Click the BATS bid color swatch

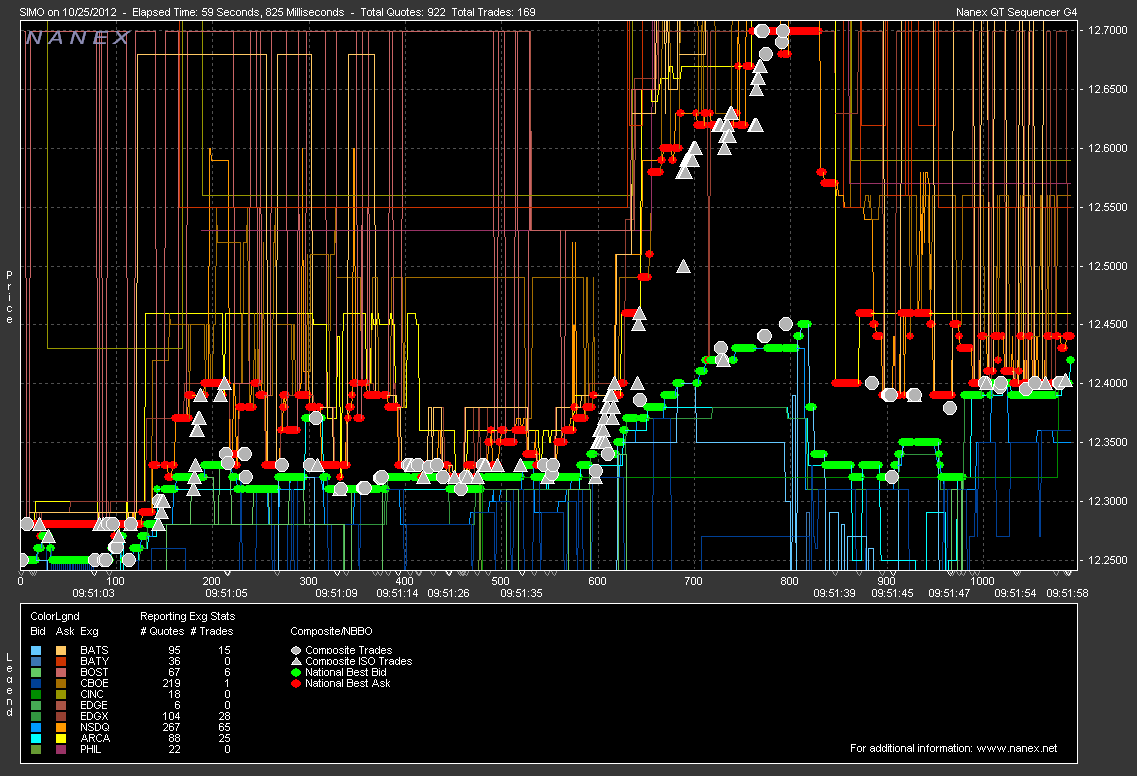(x=37, y=651)
